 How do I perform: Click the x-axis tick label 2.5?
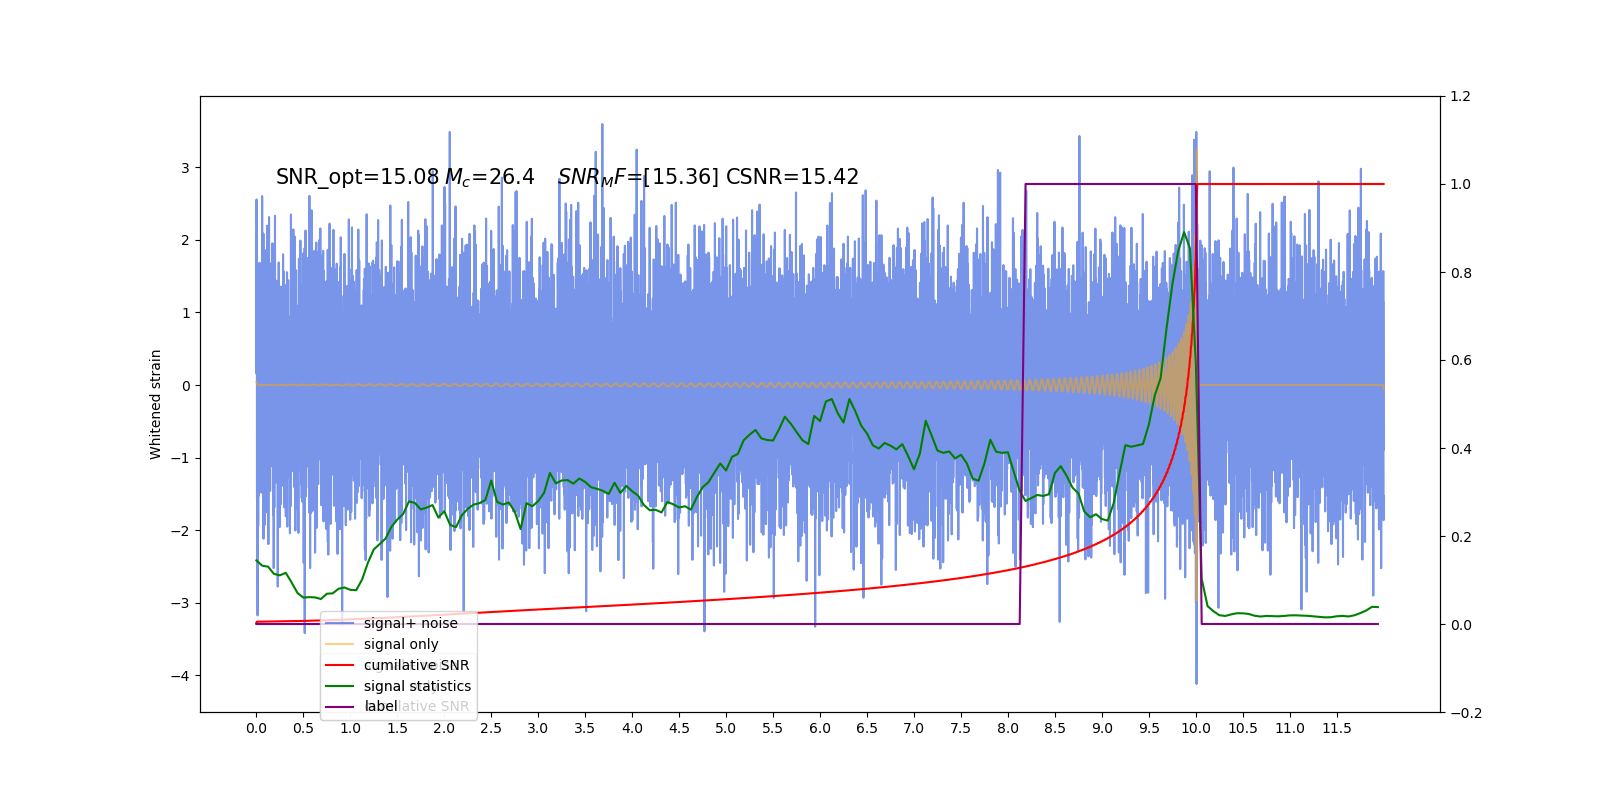tap(491, 728)
